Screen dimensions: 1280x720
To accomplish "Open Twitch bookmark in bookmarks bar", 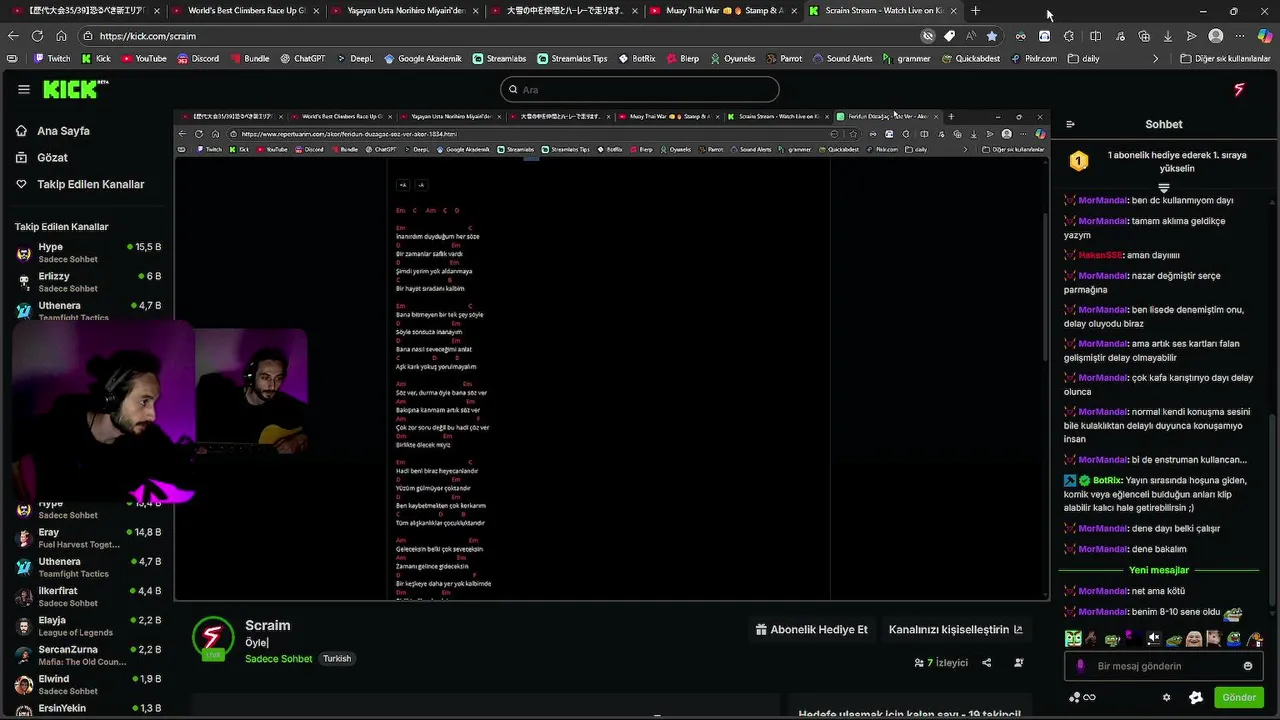I will click(52, 59).
